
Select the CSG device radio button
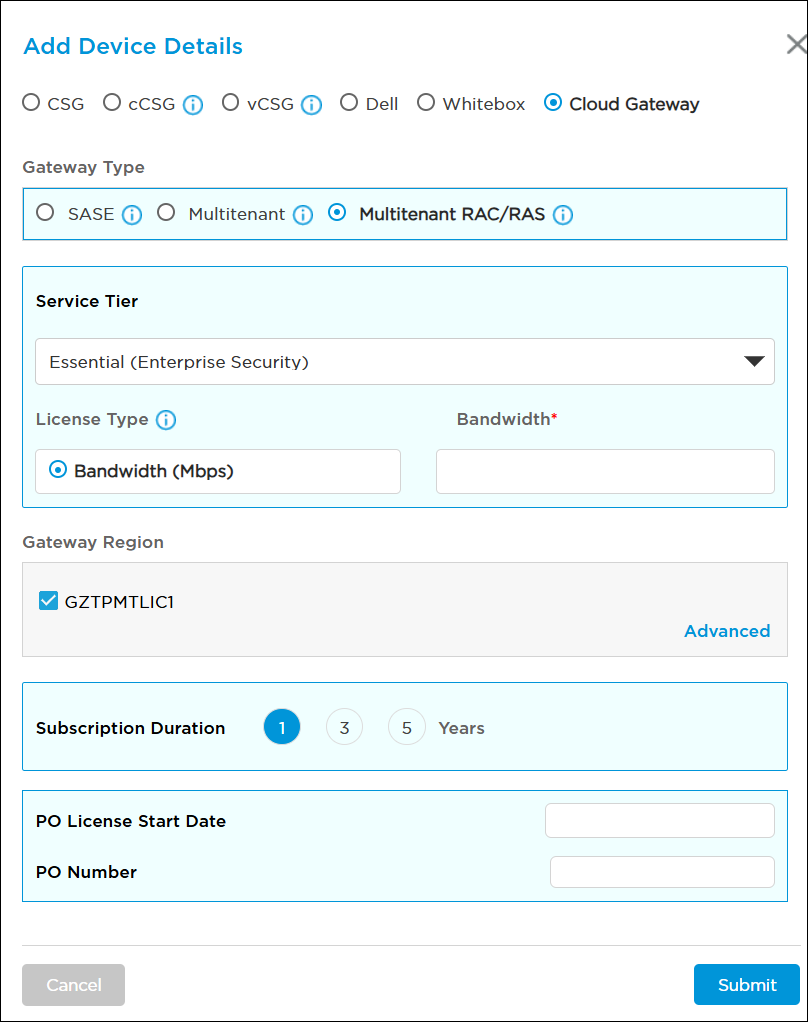click(x=32, y=103)
